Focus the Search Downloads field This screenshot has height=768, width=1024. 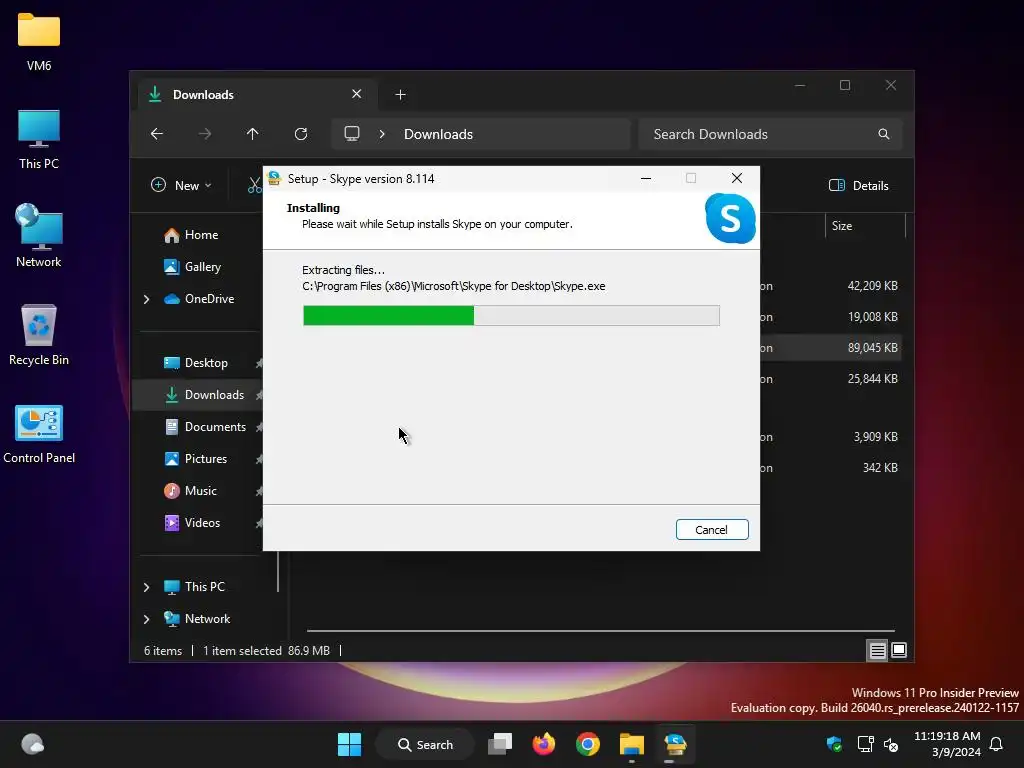pos(770,134)
